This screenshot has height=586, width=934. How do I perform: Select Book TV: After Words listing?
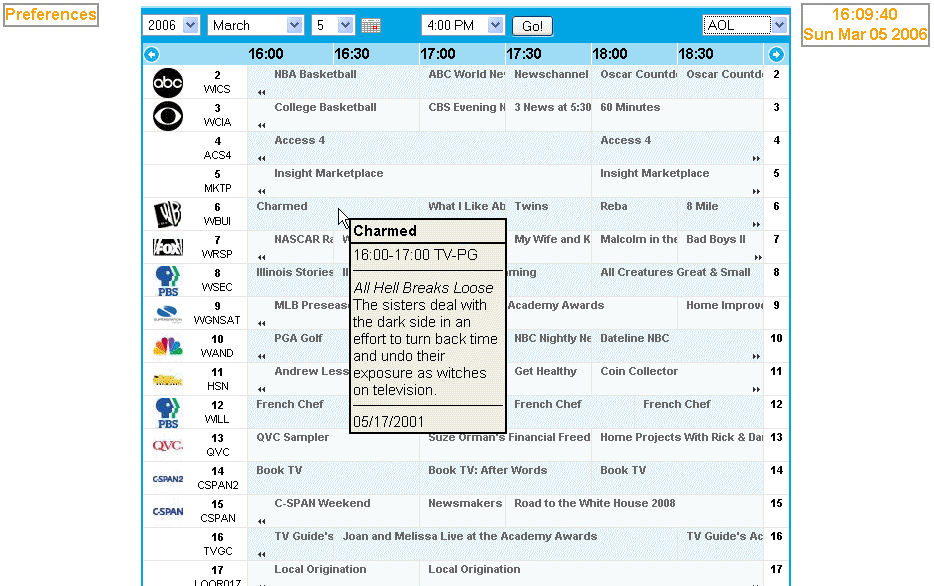click(487, 470)
